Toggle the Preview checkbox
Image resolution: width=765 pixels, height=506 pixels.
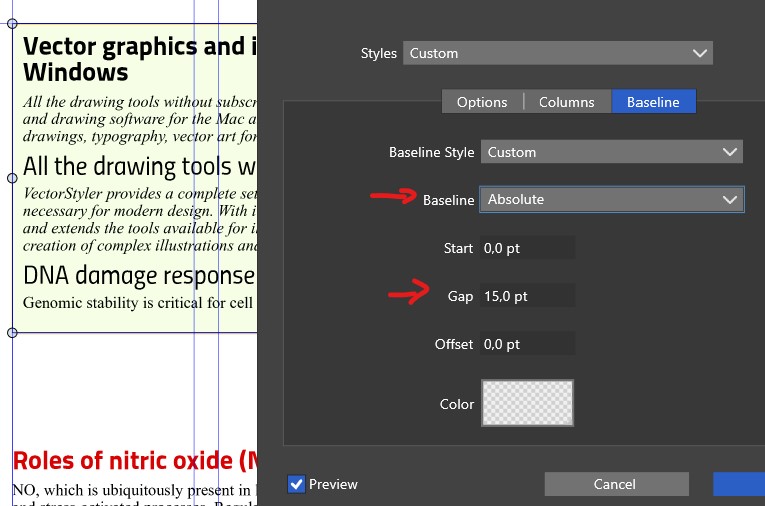tap(297, 484)
